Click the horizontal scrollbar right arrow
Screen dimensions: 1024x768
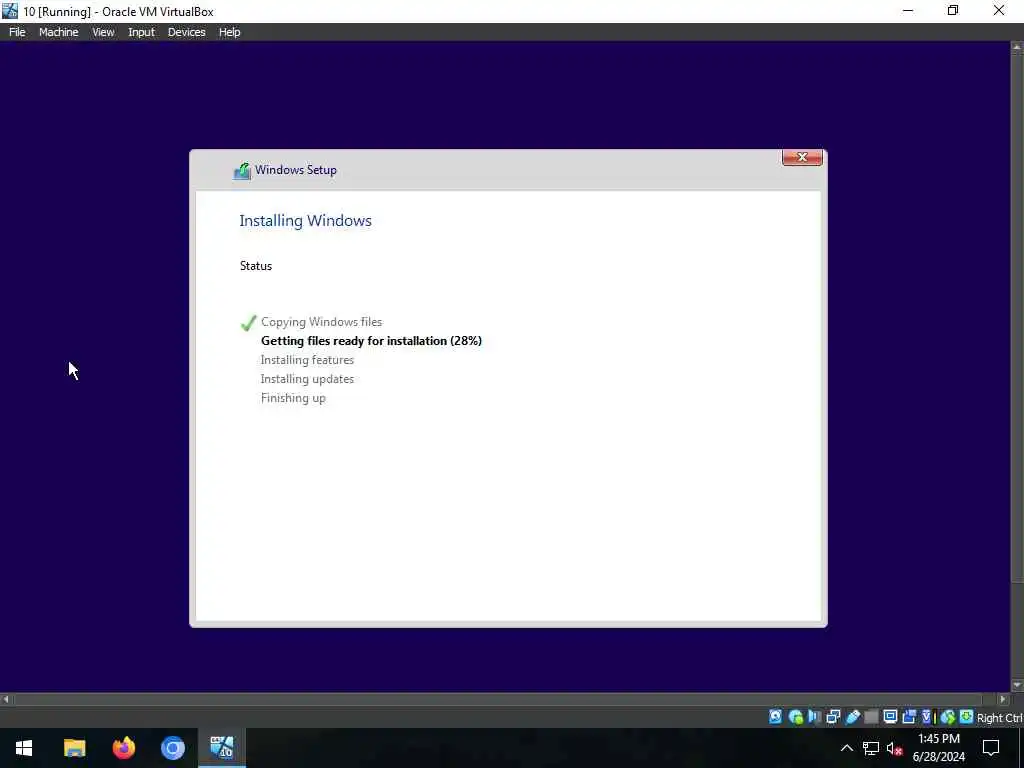coord(1003,699)
